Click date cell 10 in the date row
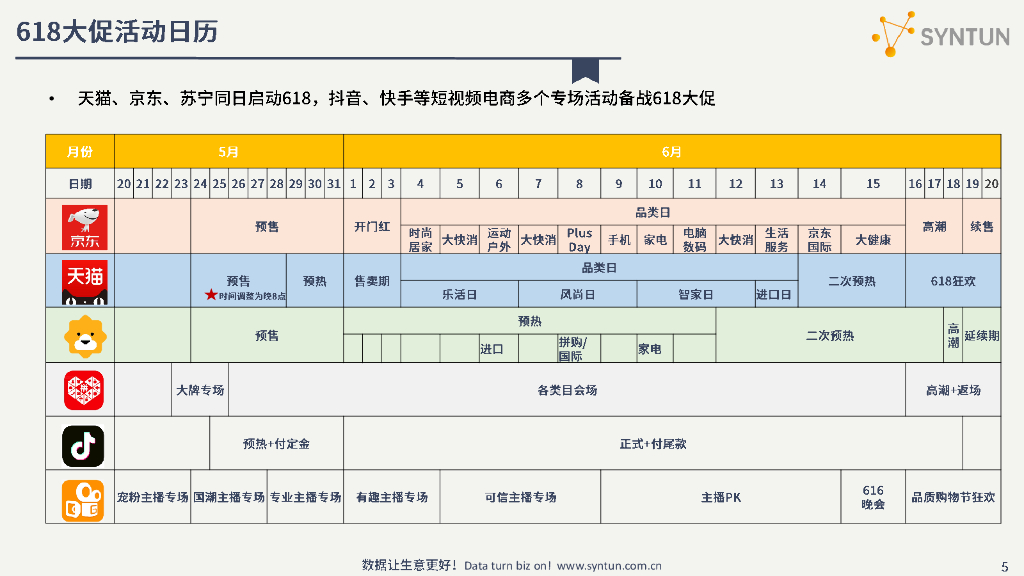 tap(655, 184)
